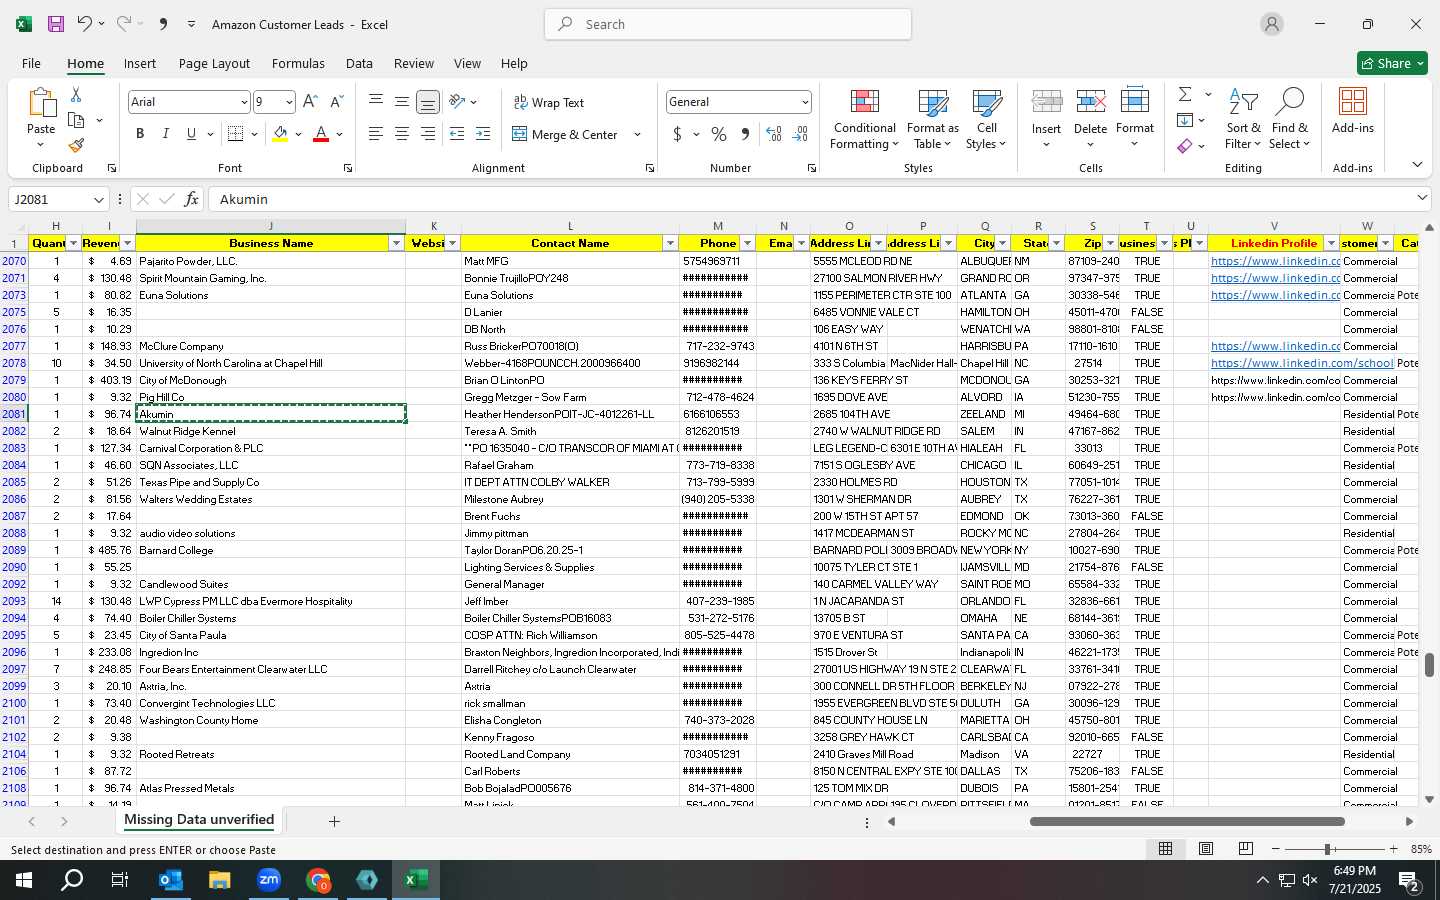Select the Format Painter brush
This screenshot has height=900, width=1440.
[x=76, y=146]
